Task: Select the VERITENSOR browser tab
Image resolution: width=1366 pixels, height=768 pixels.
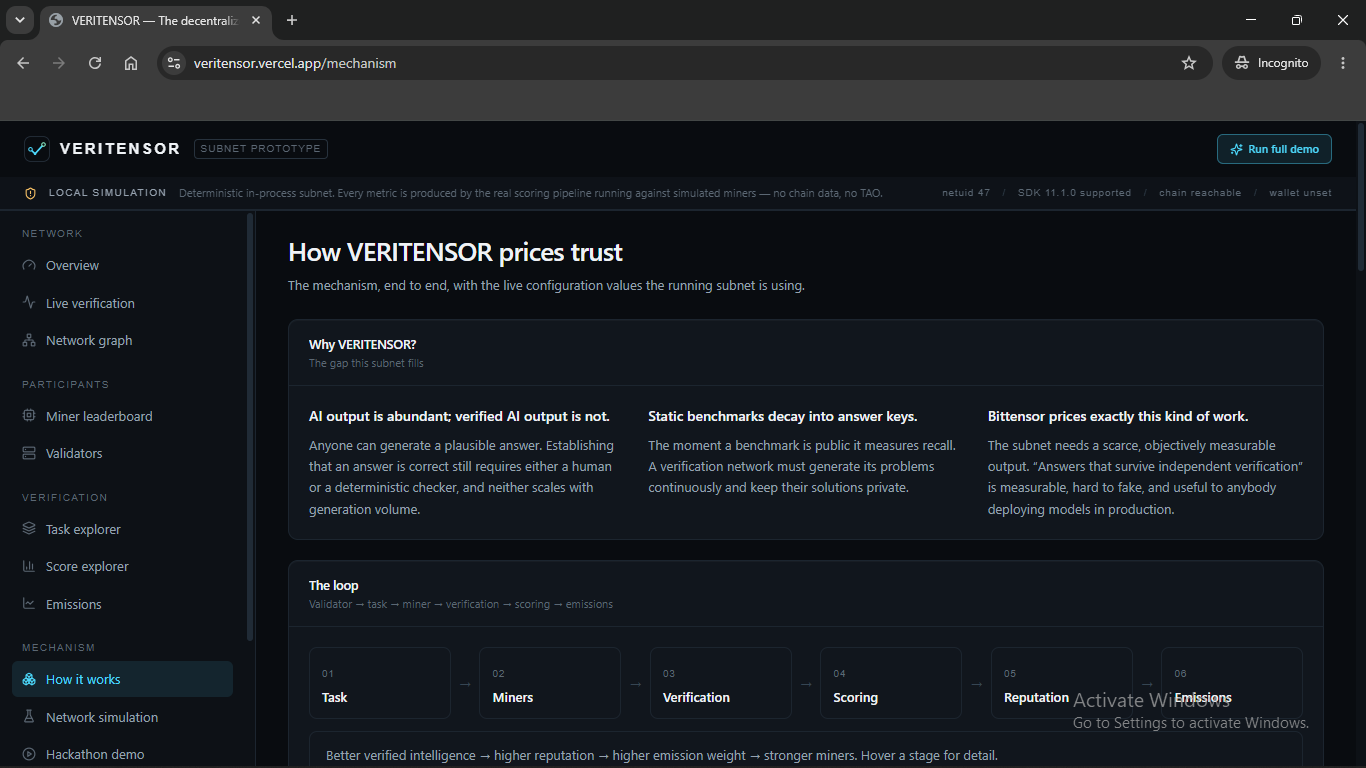Action: [x=156, y=20]
